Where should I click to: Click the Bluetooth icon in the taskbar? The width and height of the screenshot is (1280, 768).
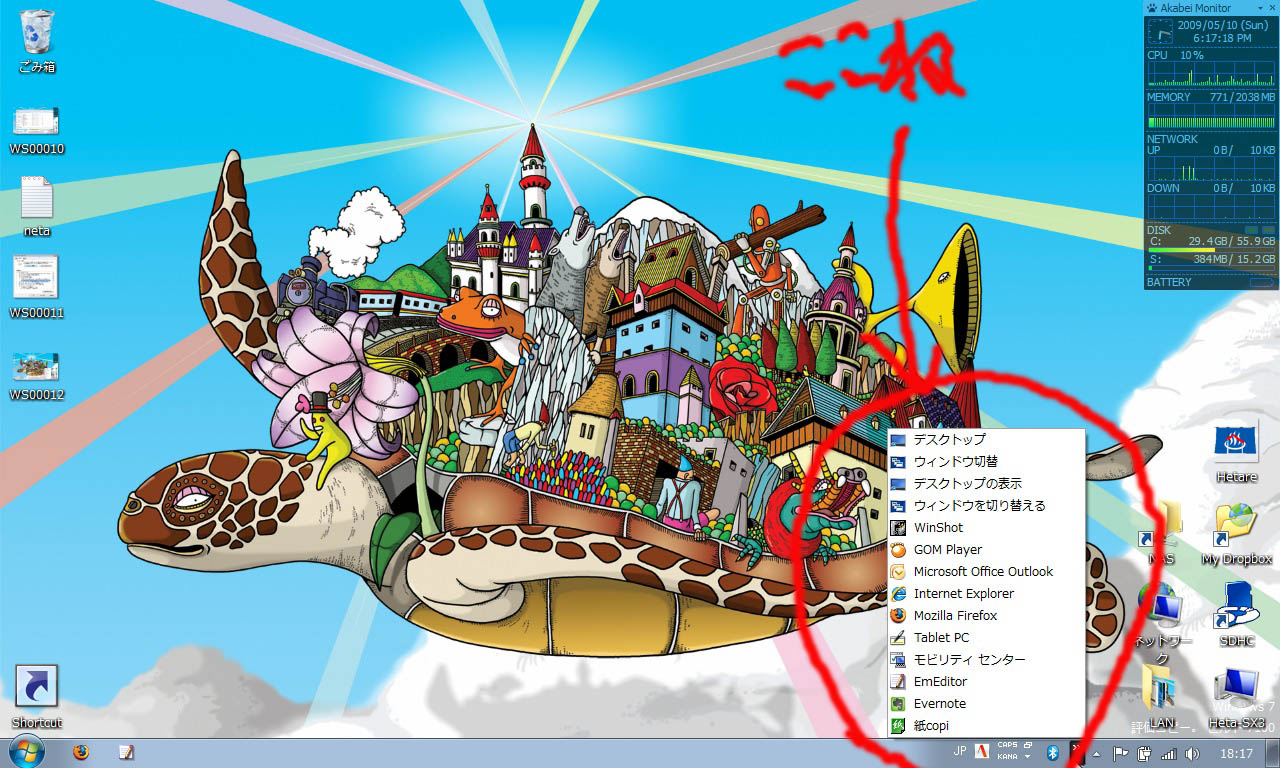tap(1053, 752)
